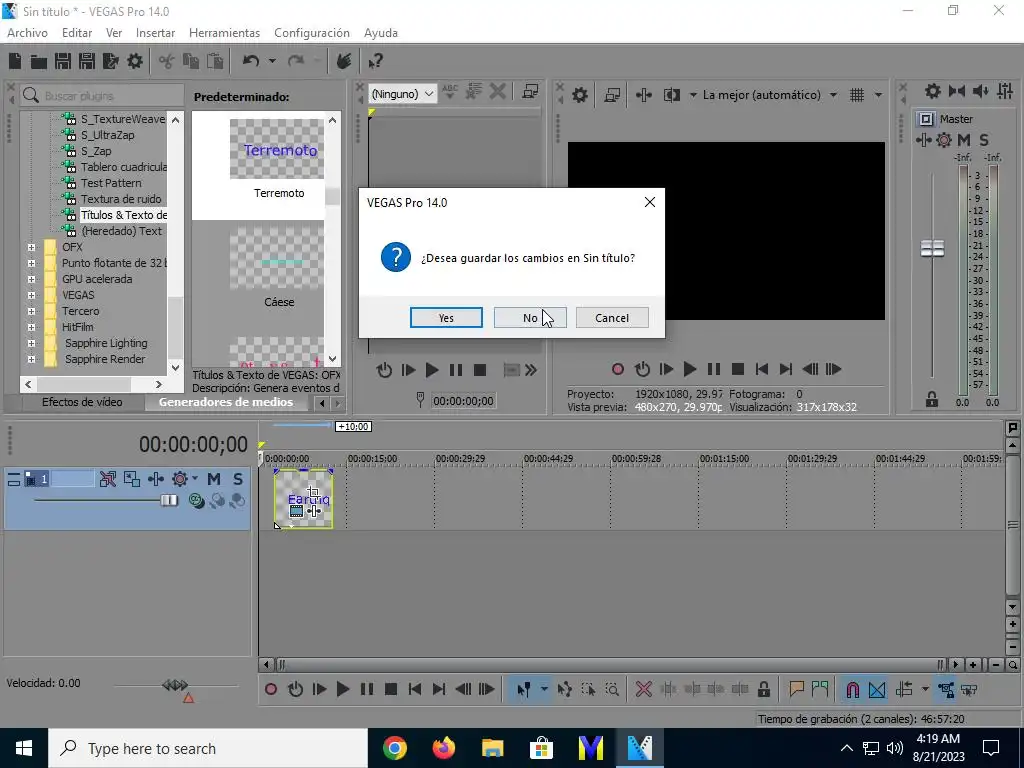Viewport: 1024px width, 768px height.
Task: Expand the VEGAS folder
Action: pos(31,295)
